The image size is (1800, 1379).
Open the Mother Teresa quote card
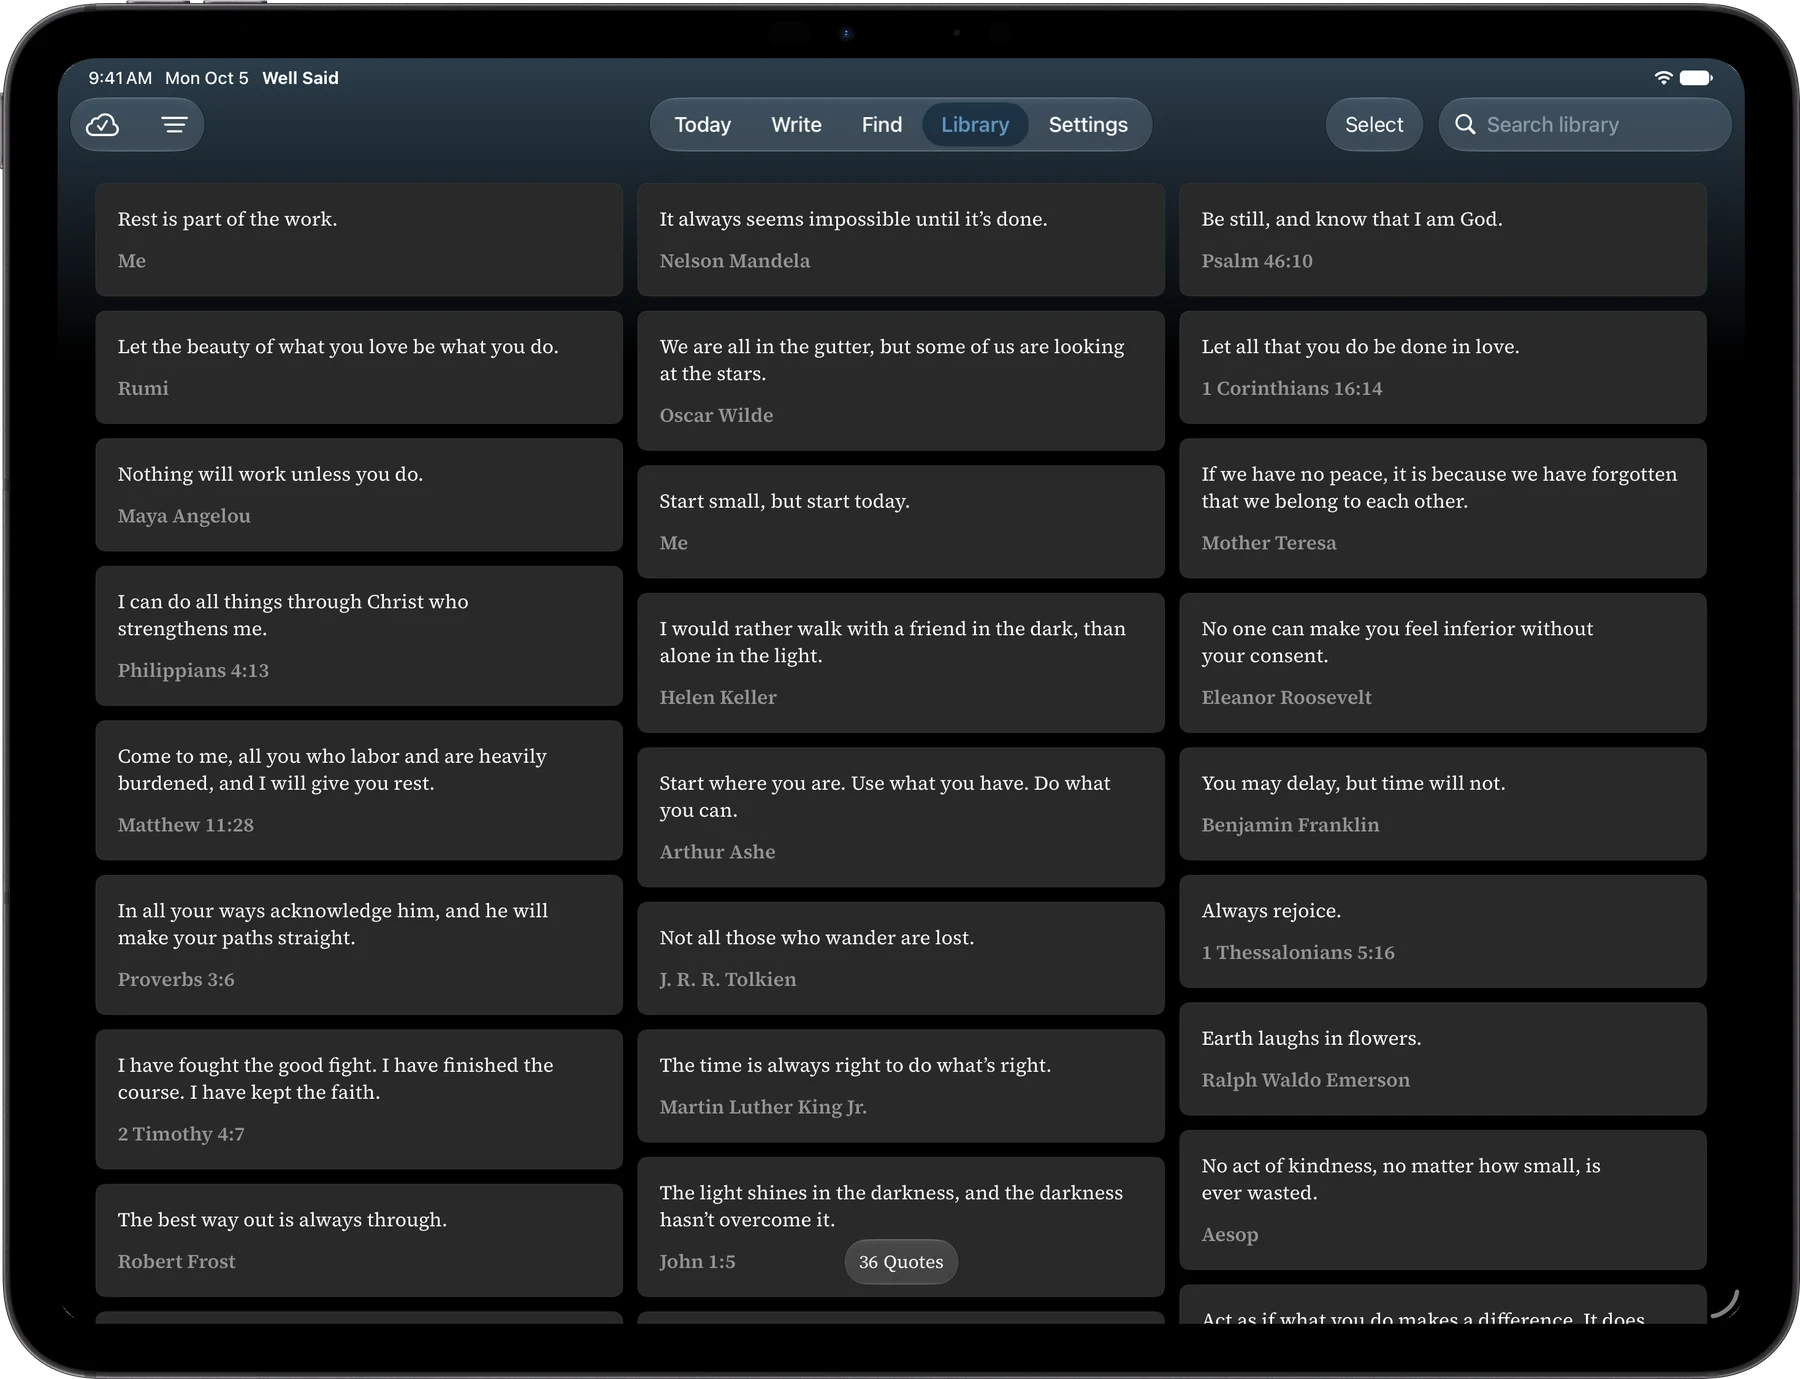click(1443, 508)
